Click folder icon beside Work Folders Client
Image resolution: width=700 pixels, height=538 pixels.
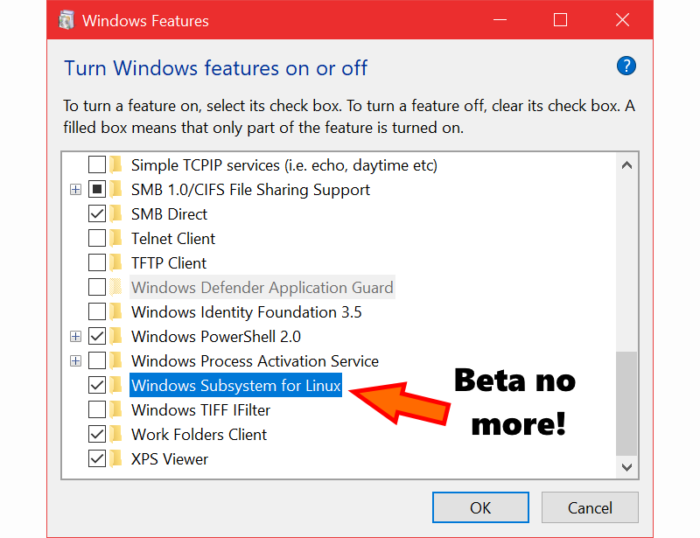pyautogui.click(x=116, y=434)
